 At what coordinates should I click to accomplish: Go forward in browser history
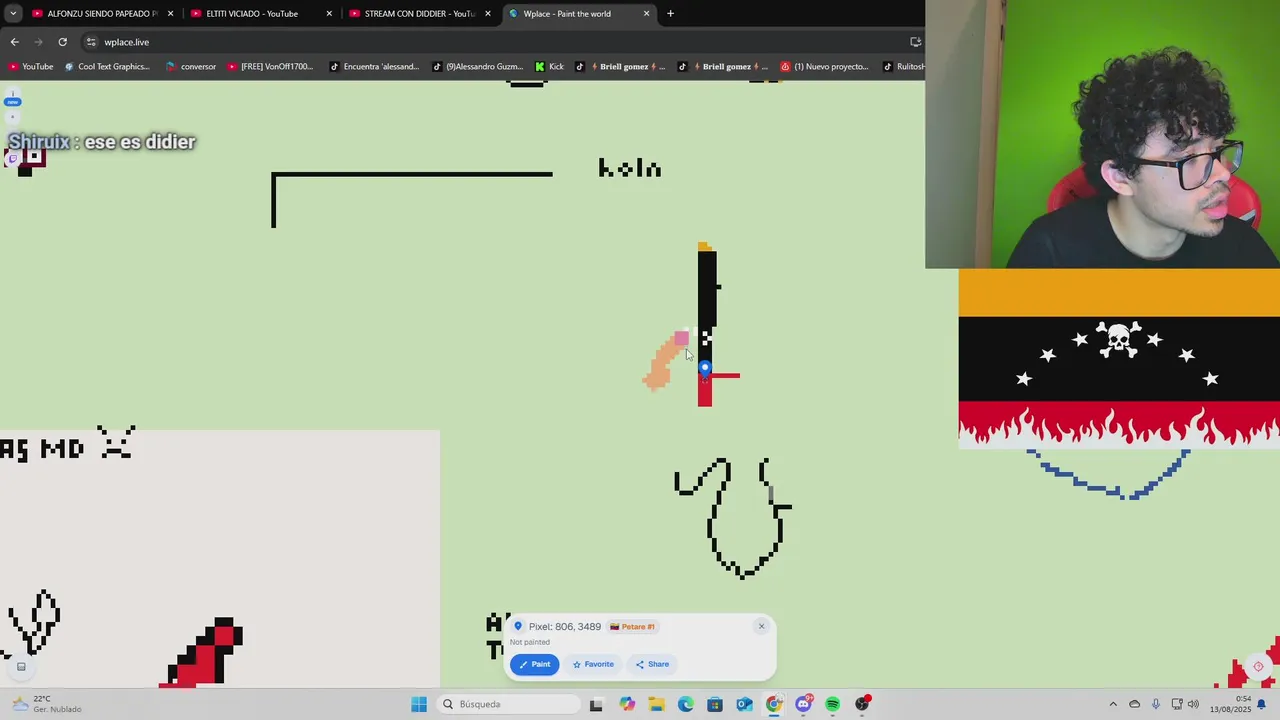point(38,42)
